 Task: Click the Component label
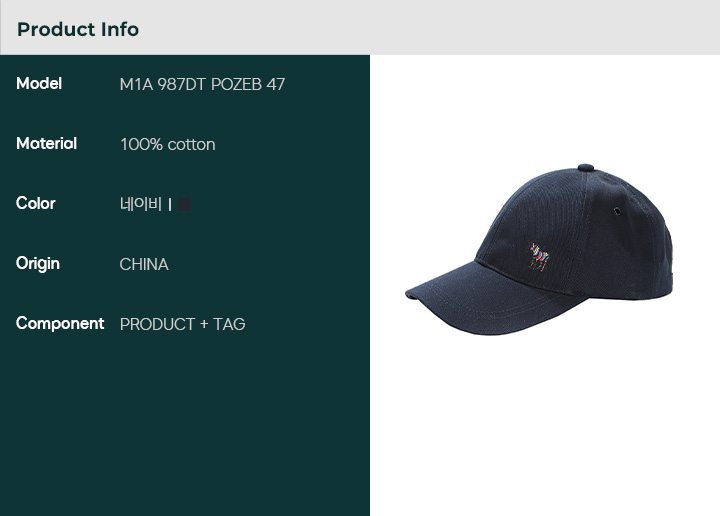(60, 323)
